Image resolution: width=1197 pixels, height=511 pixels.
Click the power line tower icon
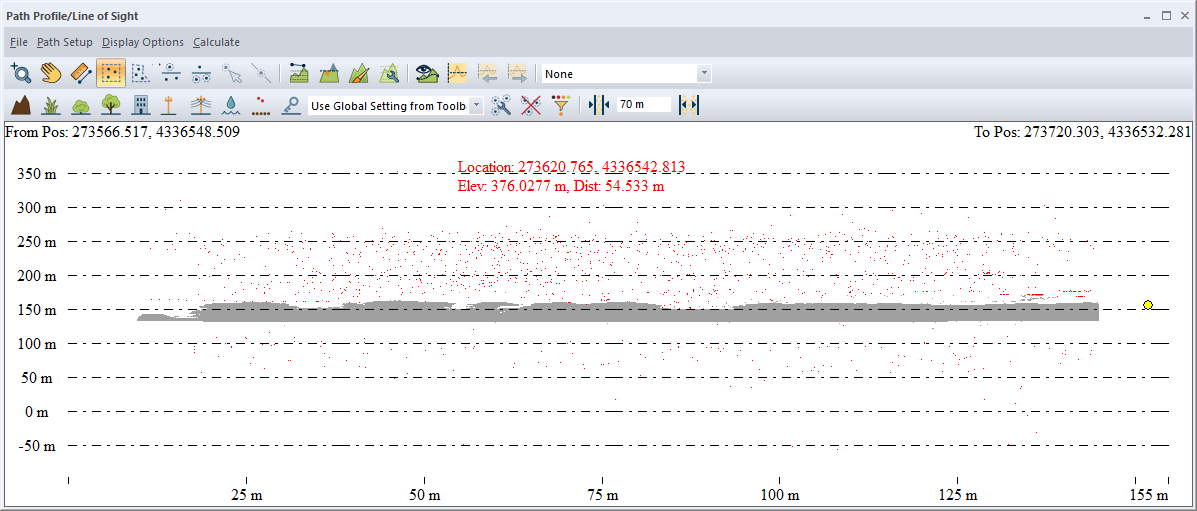point(200,105)
